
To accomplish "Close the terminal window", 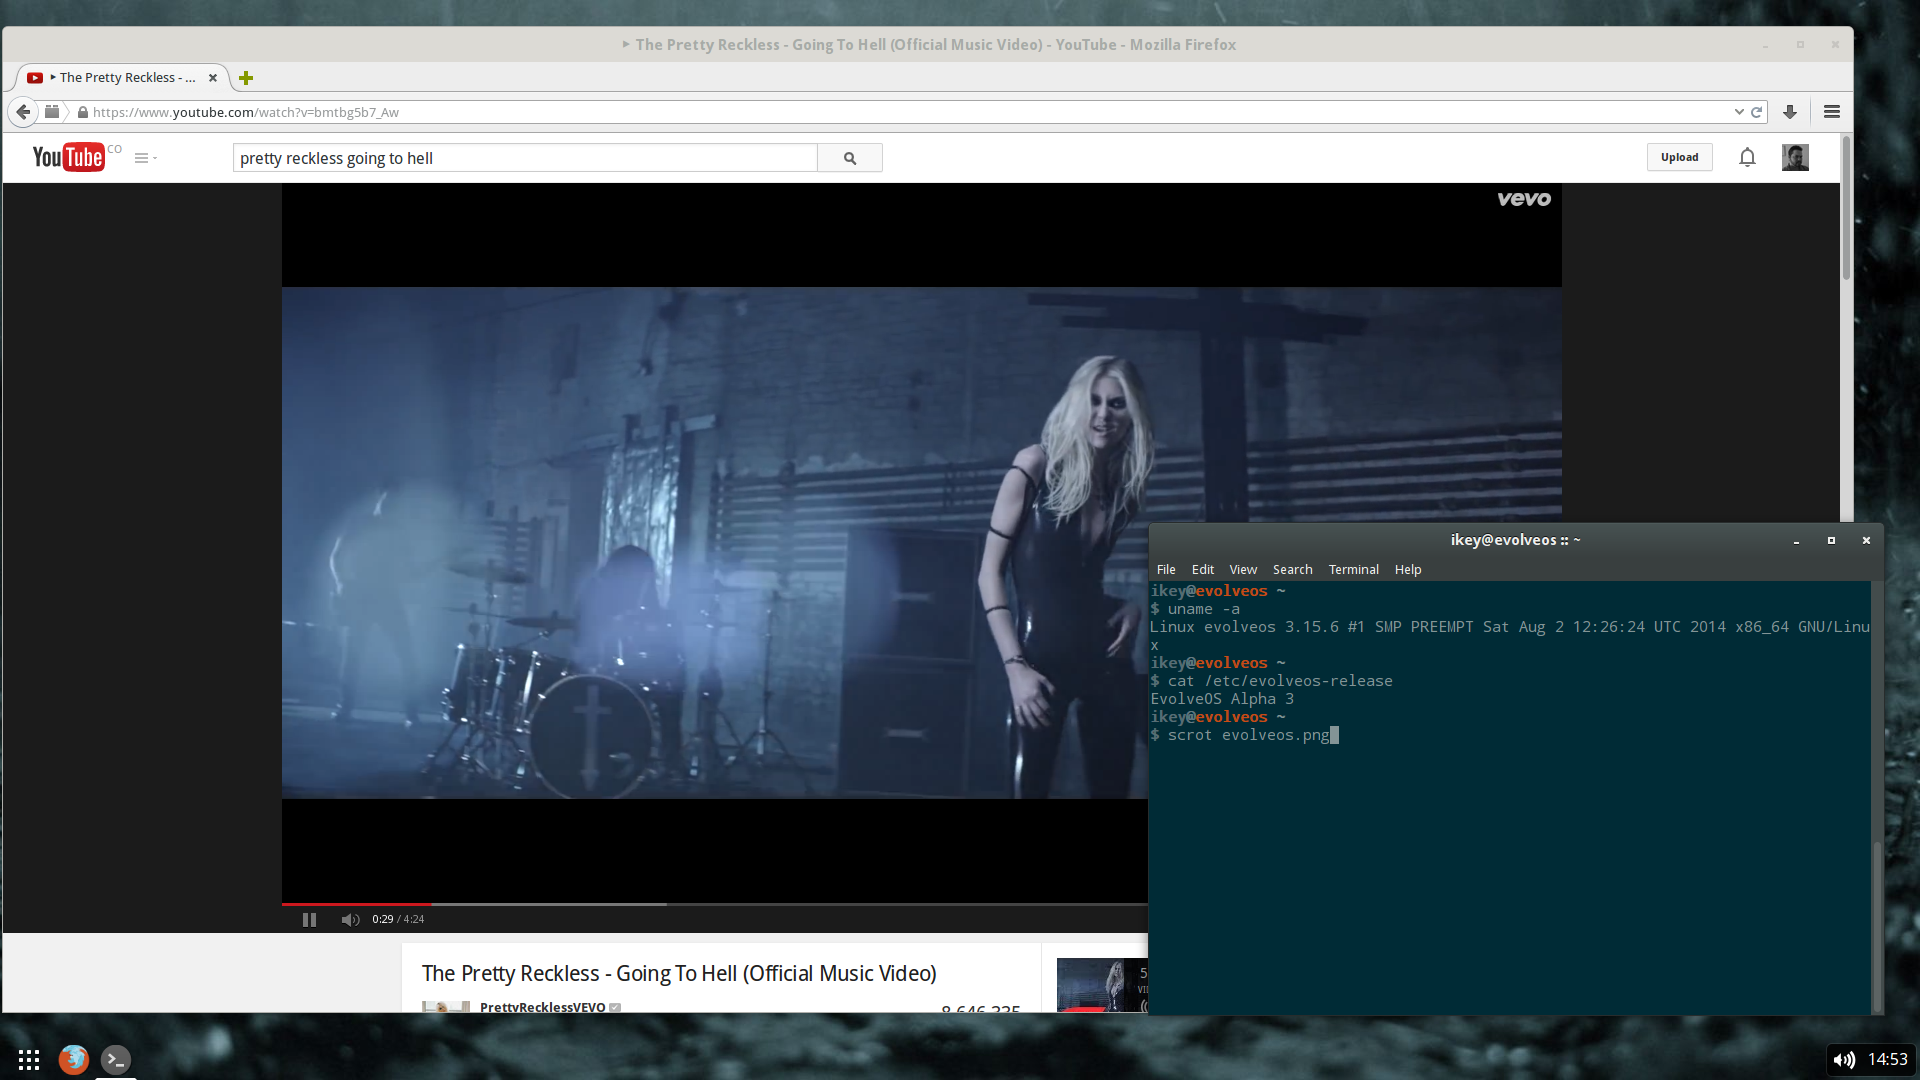I will (1866, 540).
